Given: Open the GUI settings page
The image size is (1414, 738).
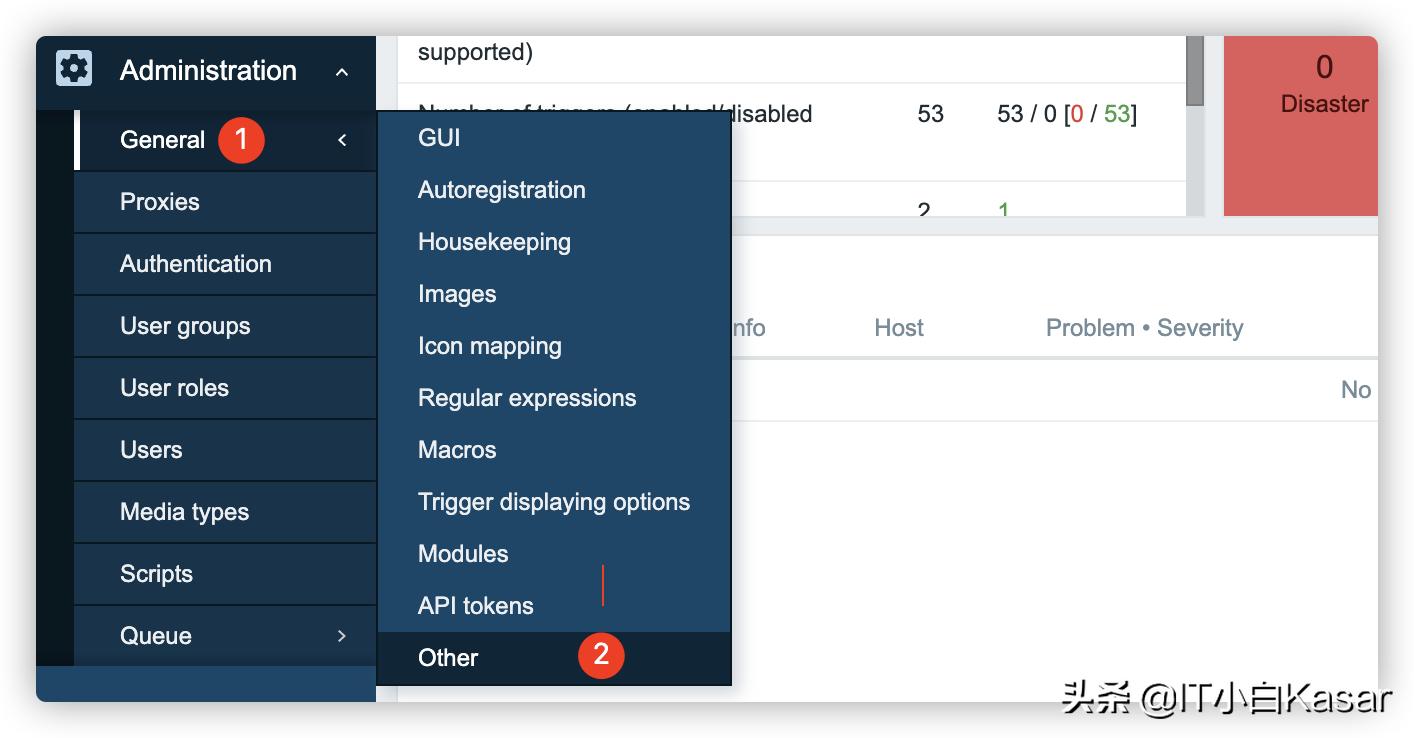Looking at the screenshot, I should pos(438,137).
